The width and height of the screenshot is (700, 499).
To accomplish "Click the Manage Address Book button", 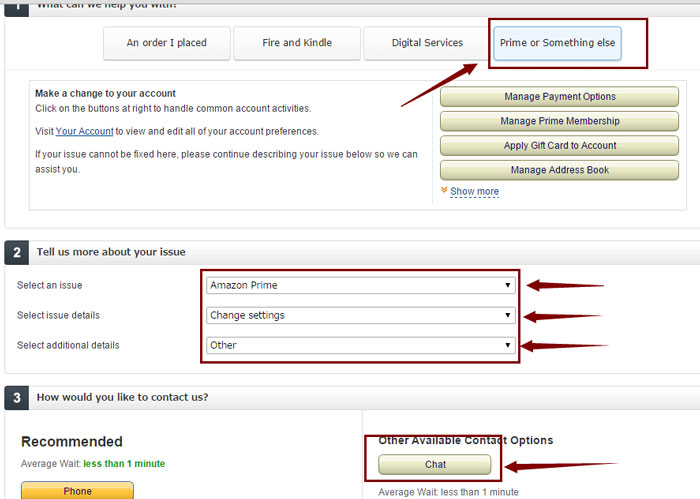I will [558, 170].
